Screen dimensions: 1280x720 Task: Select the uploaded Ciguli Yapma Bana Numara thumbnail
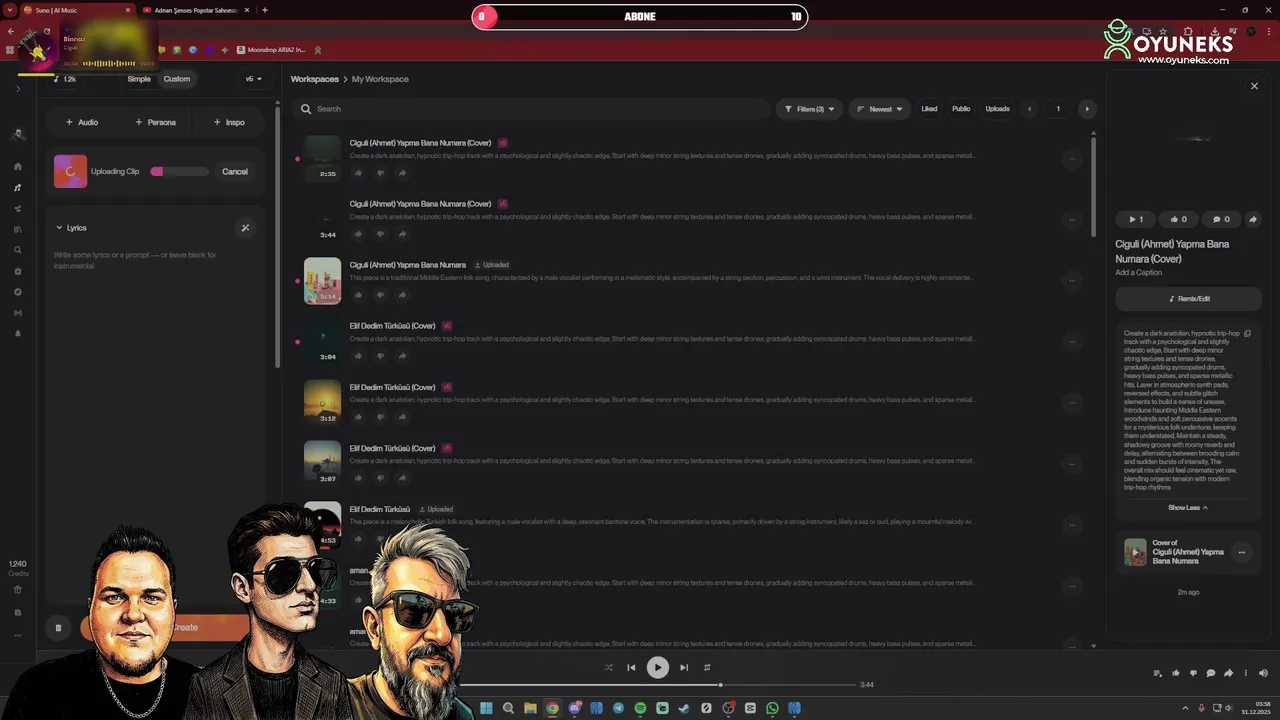322,281
